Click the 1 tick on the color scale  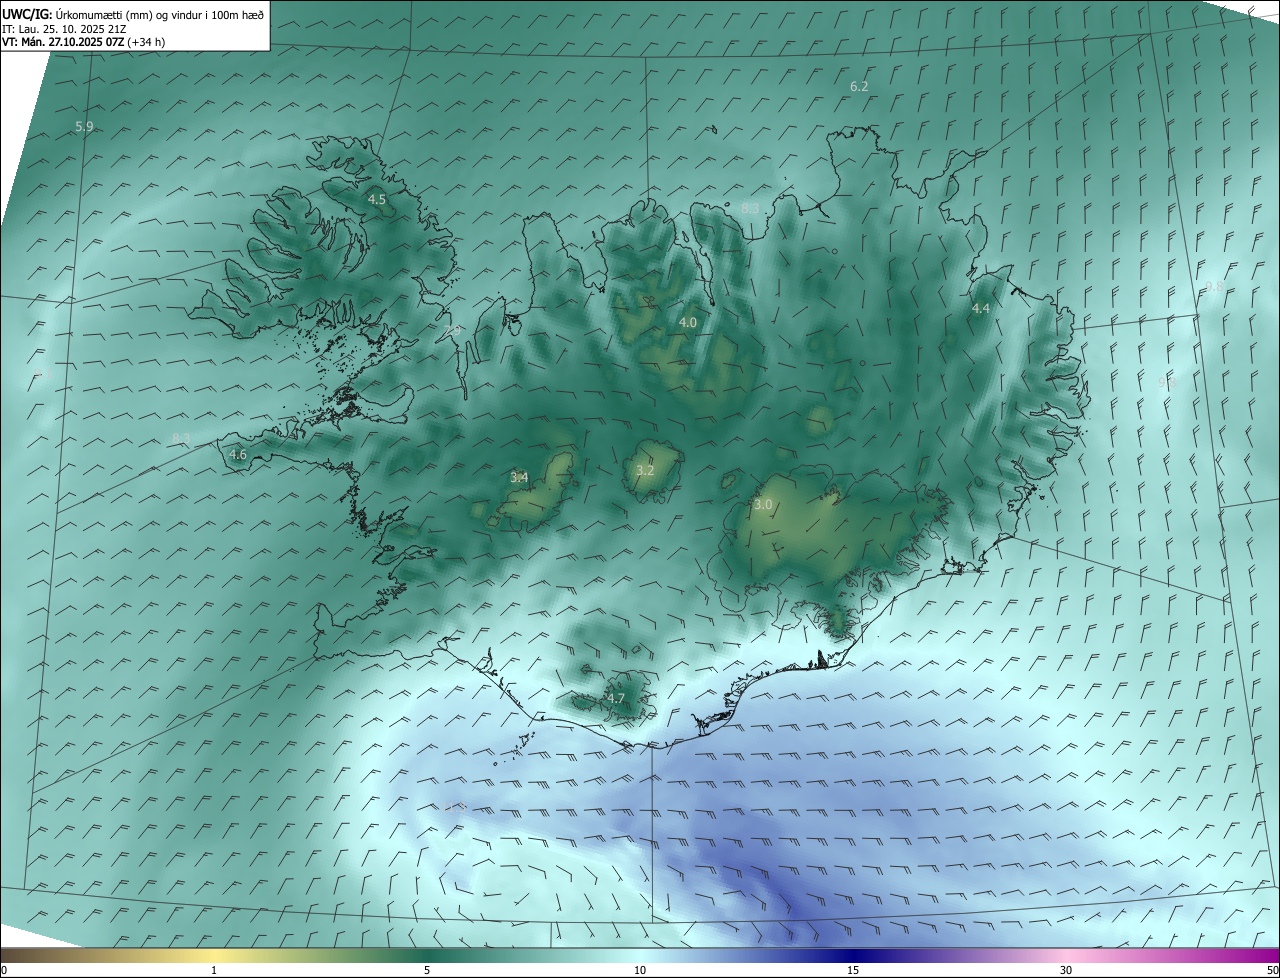click(214, 970)
